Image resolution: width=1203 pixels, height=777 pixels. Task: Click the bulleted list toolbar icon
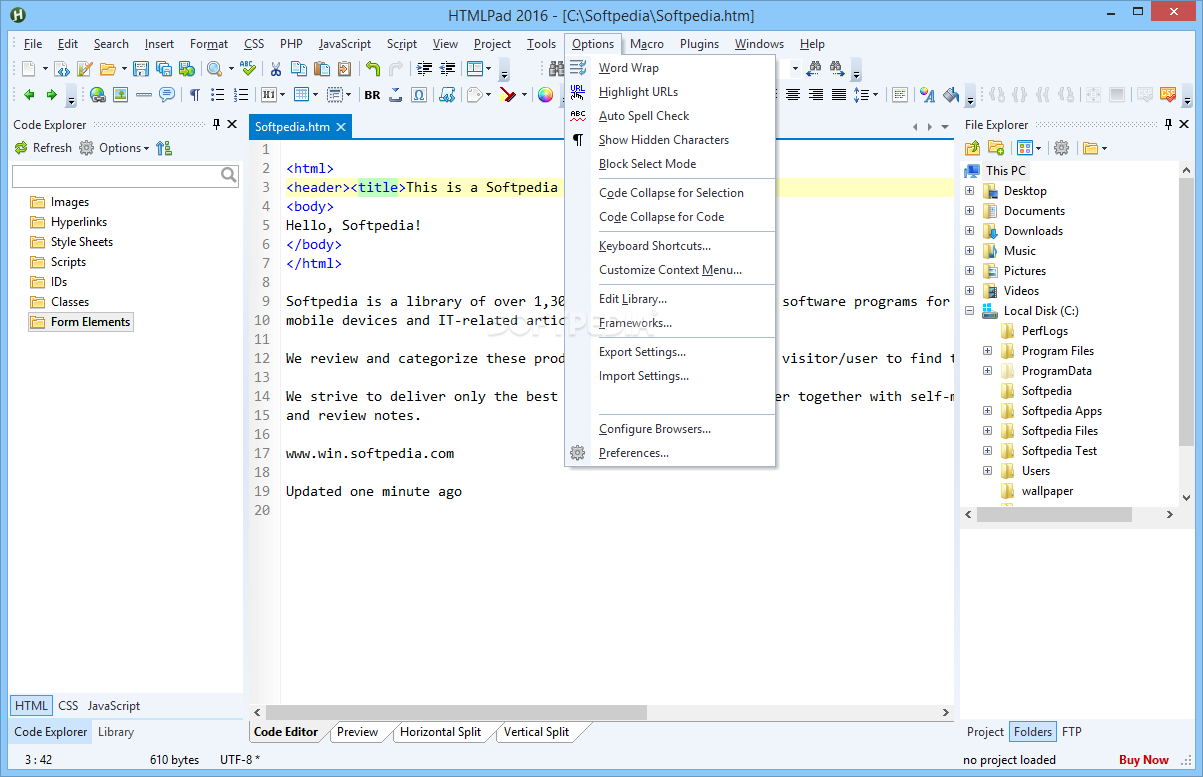[217, 95]
